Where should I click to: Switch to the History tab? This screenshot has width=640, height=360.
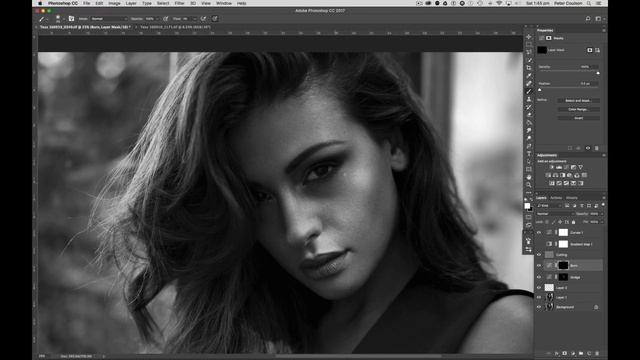pos(572,198)
